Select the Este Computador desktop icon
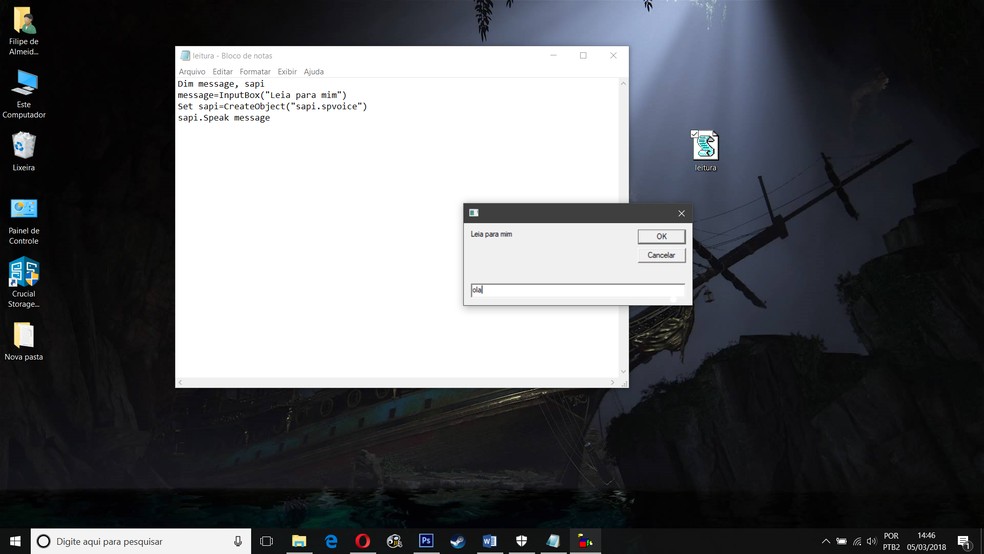984x554 pixels. (24, 84)
